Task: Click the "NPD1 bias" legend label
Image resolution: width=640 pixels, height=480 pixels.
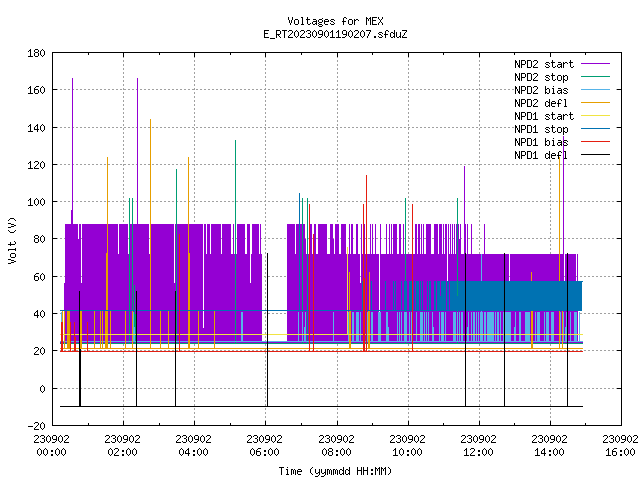Action: point(541,142)
